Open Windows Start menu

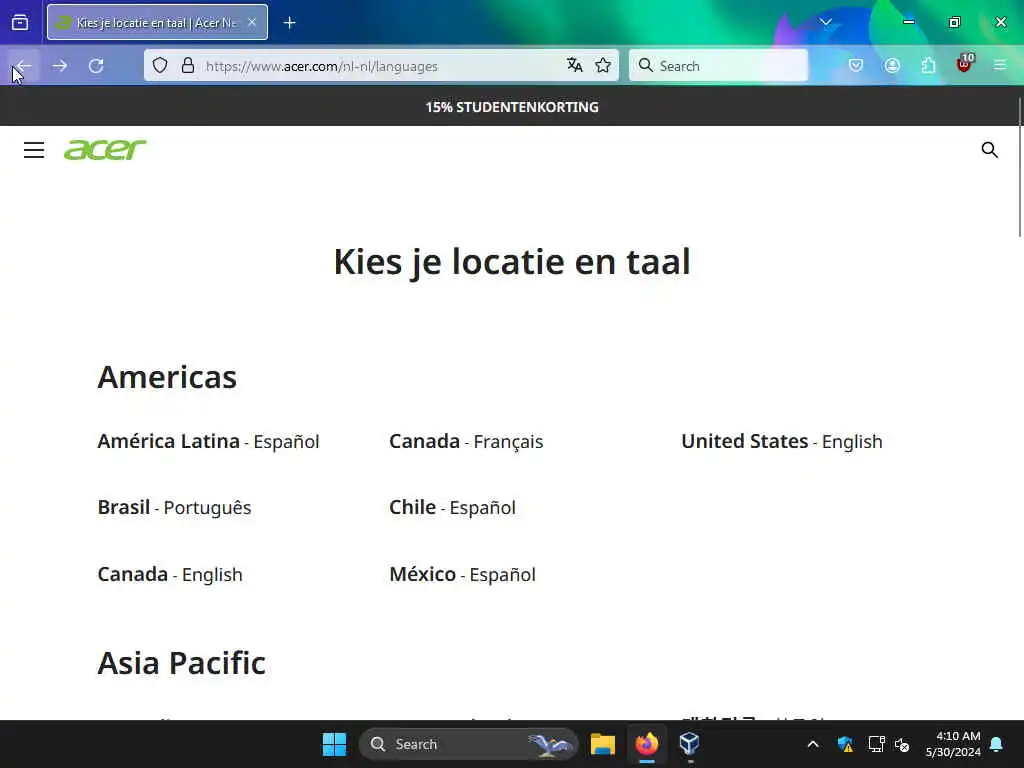pos(334,744)
